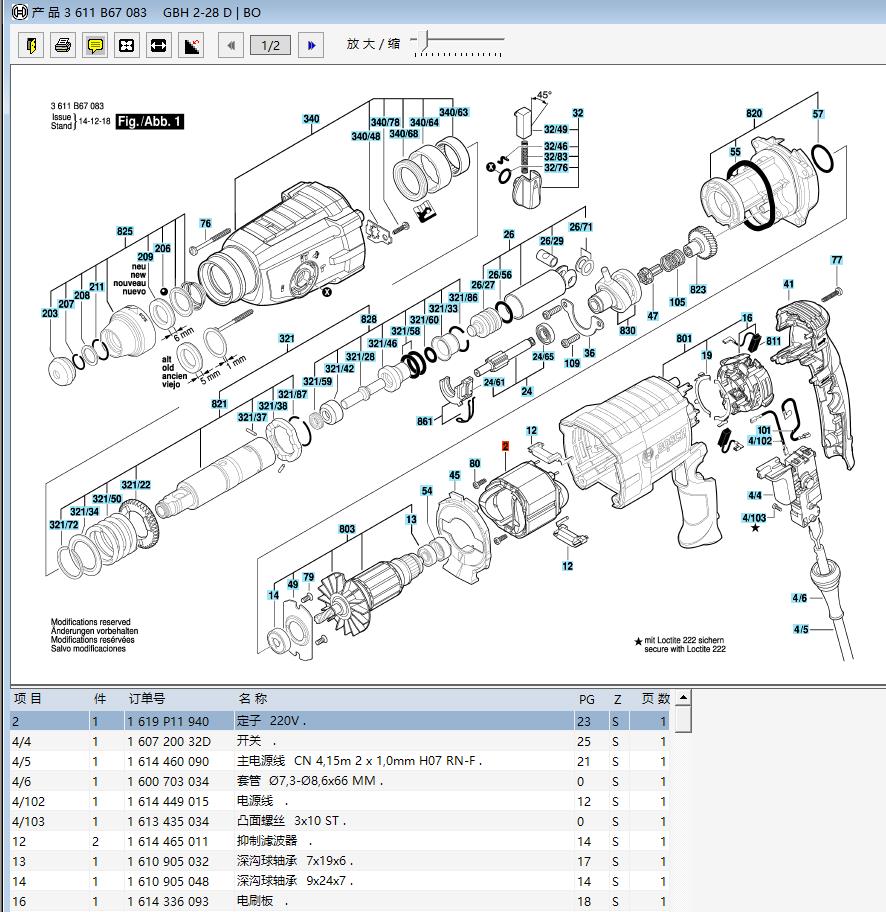Click the parts list scroll-up arrow
Viewport: 886px width, 912px height.
(x=684, y=697)
